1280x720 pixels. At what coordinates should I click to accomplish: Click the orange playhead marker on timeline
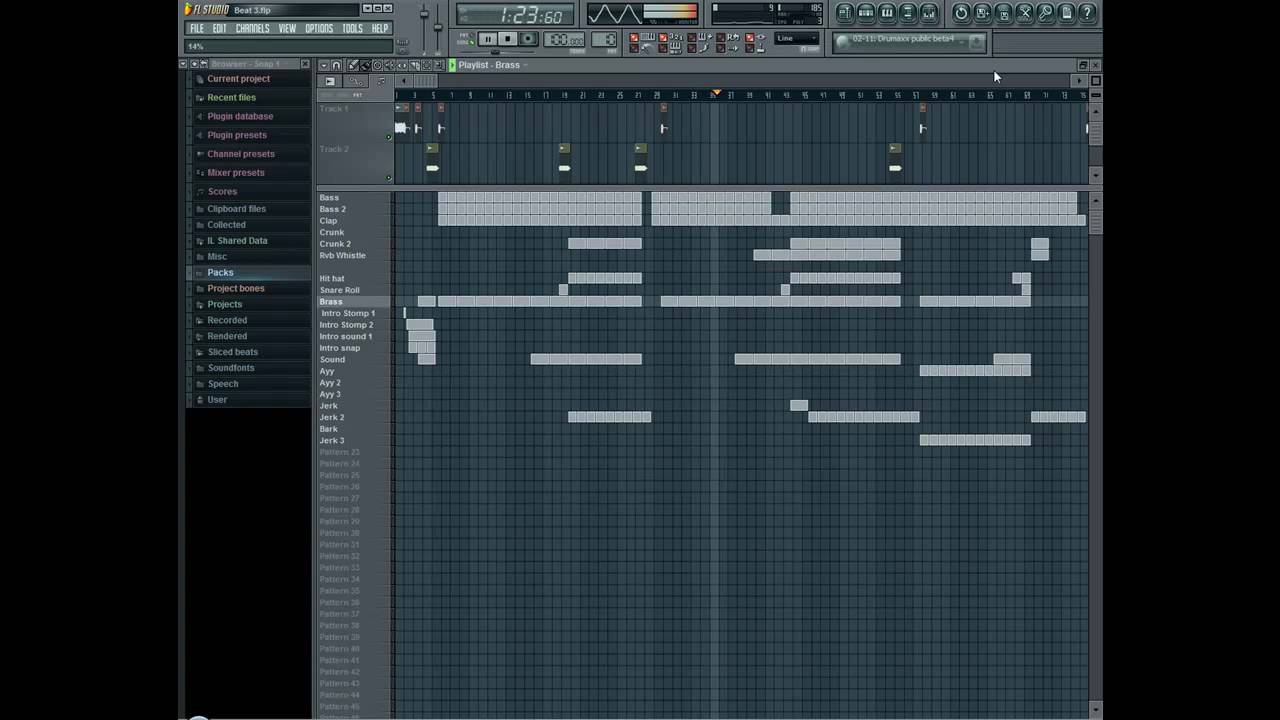pyautogui.click(x=715, y=94)
